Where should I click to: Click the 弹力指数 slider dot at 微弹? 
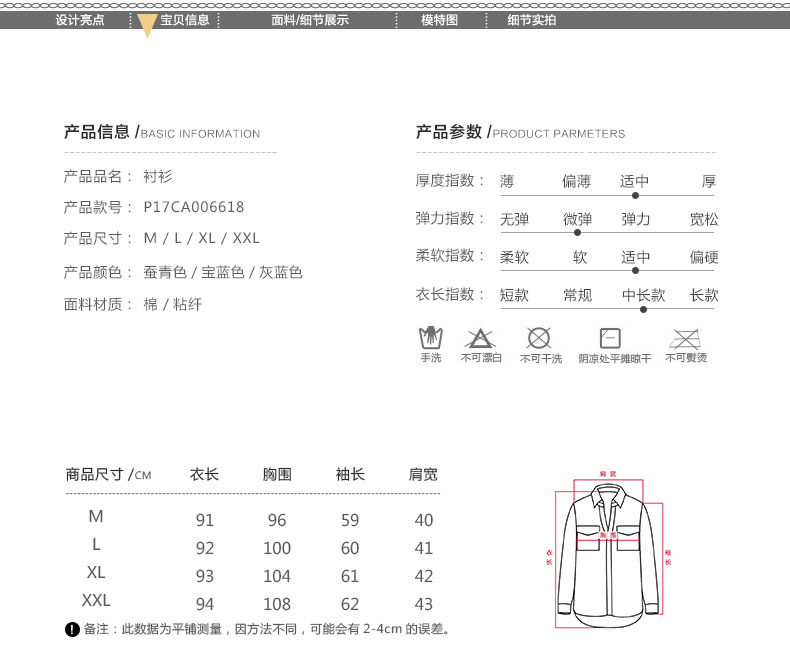coord(577,233)
